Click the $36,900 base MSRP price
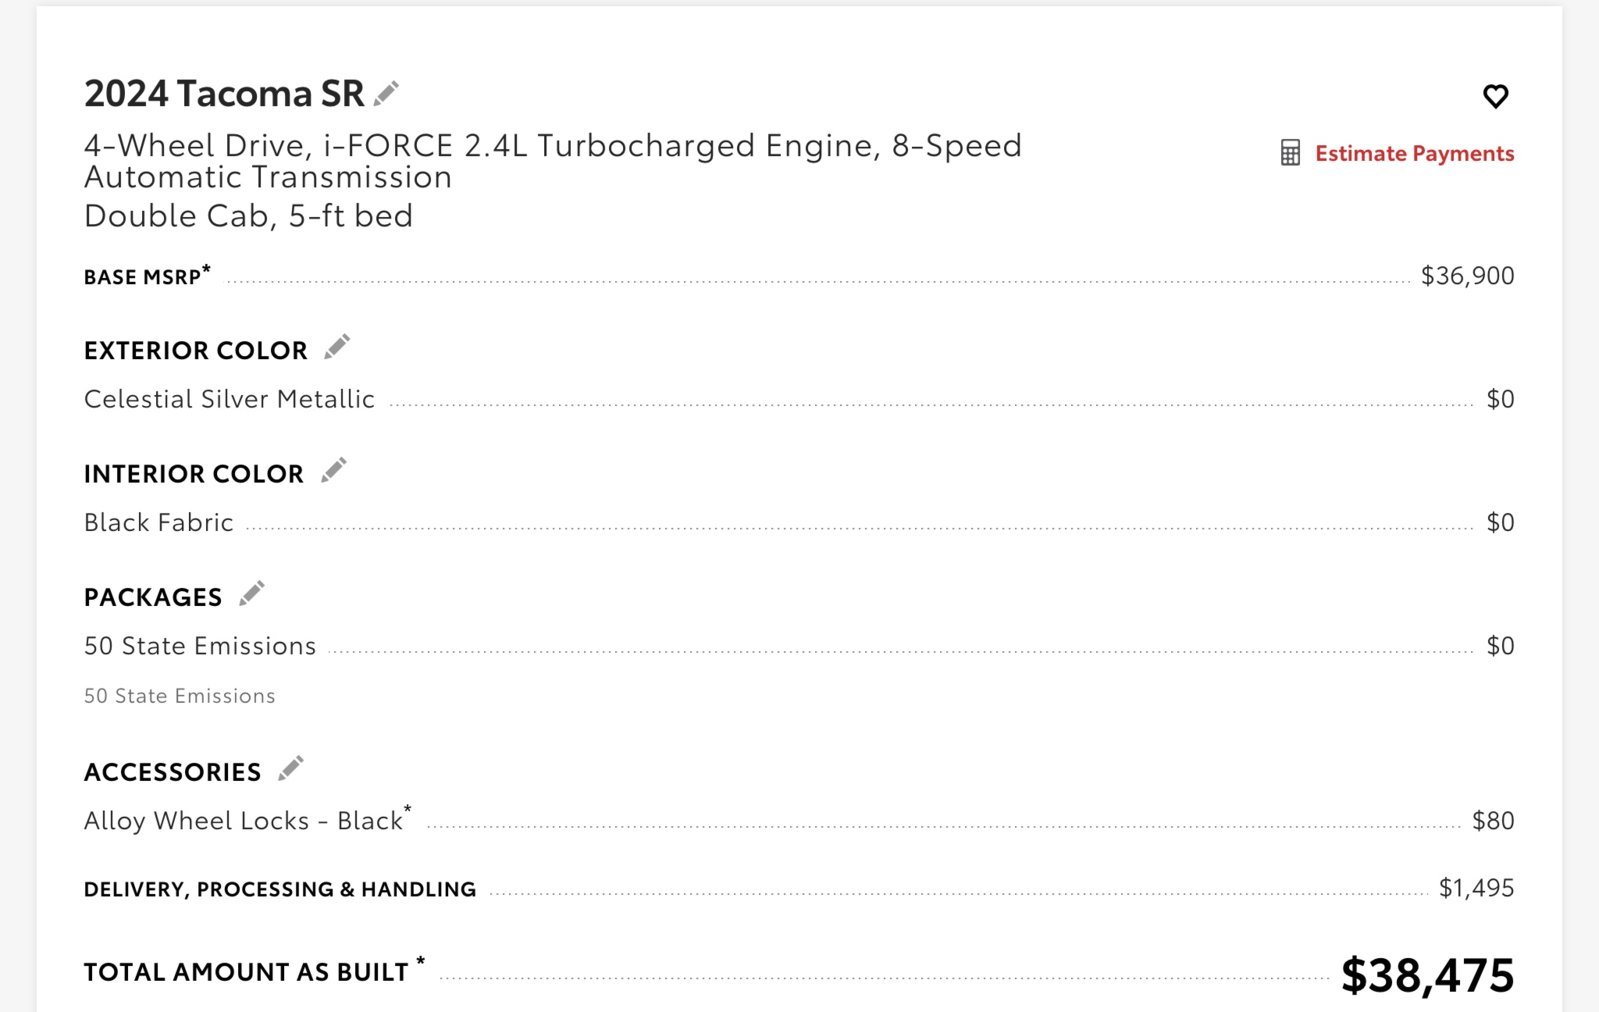 [x=1467, y=276]
